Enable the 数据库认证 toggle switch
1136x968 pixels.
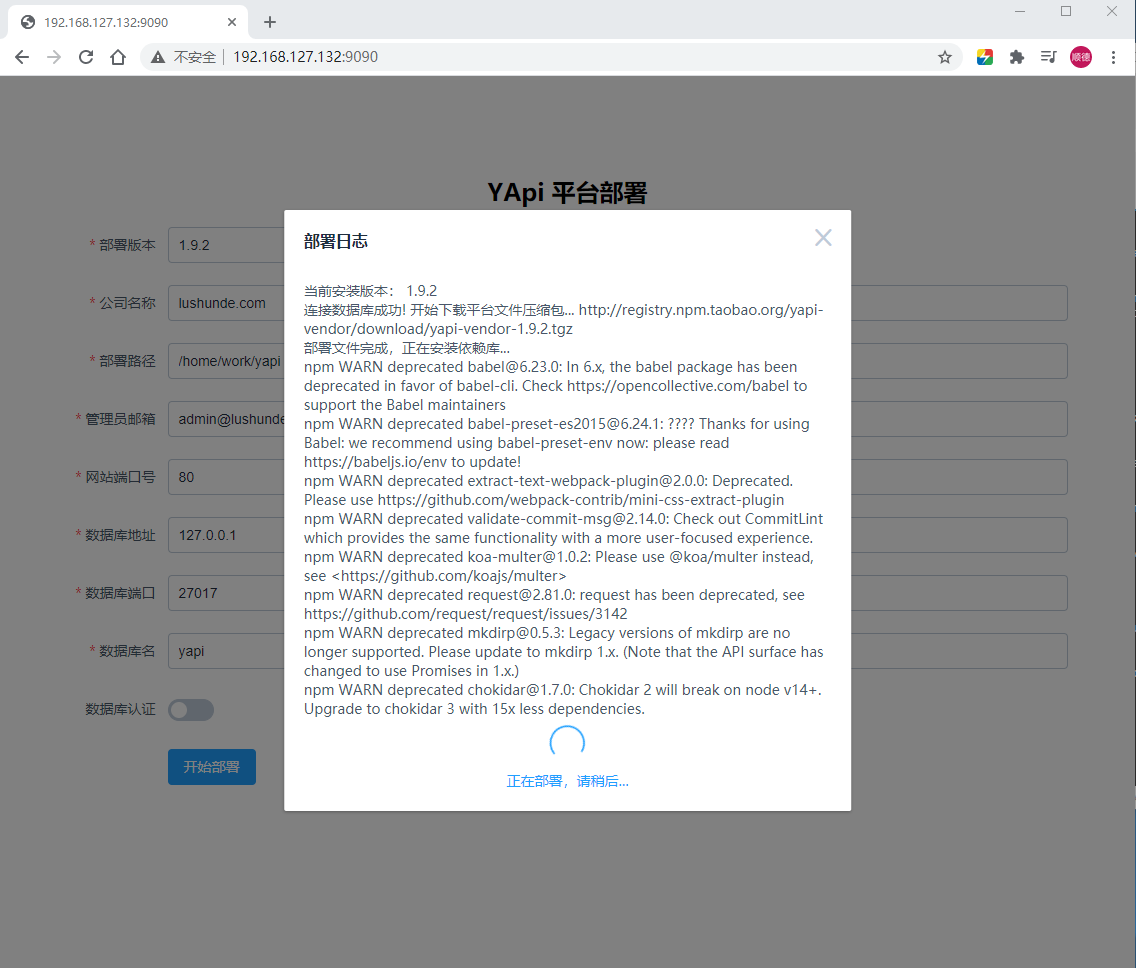click(x=190, y=710)
